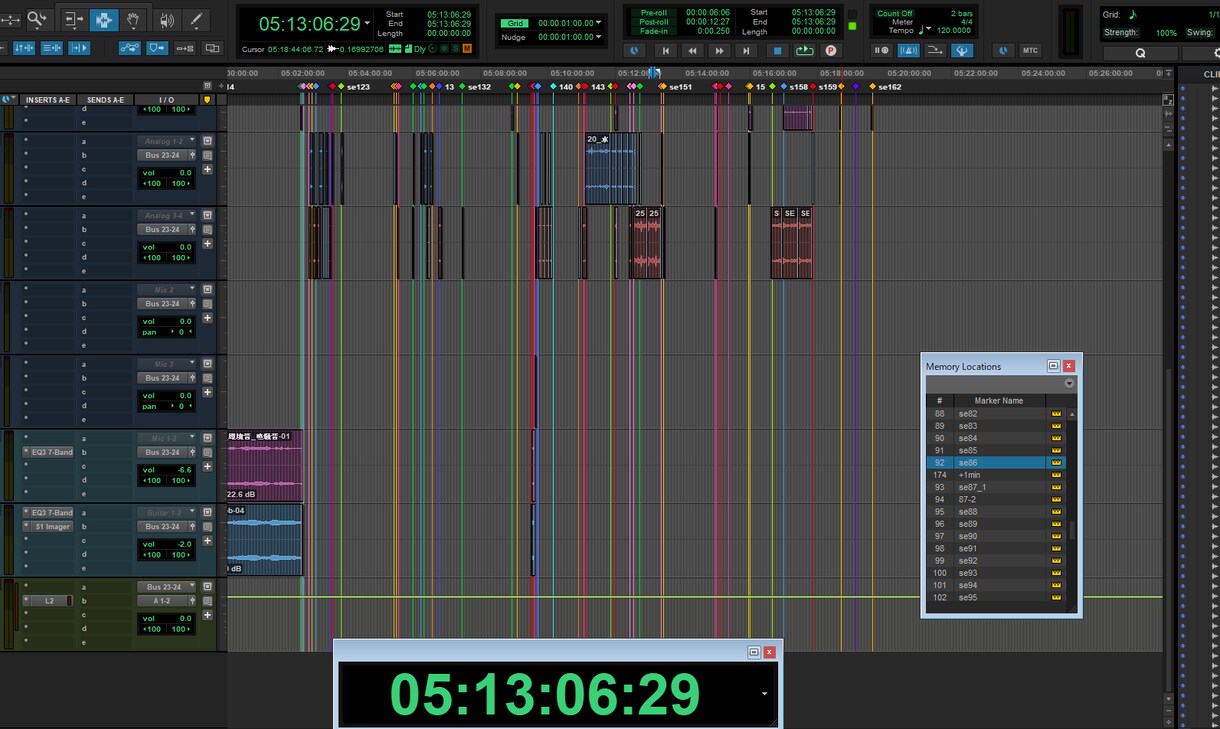Select marker se90 in Memory Locations
Image resolution: width=1220 pixels, height=729 pixels.
[x=996, y=536]
